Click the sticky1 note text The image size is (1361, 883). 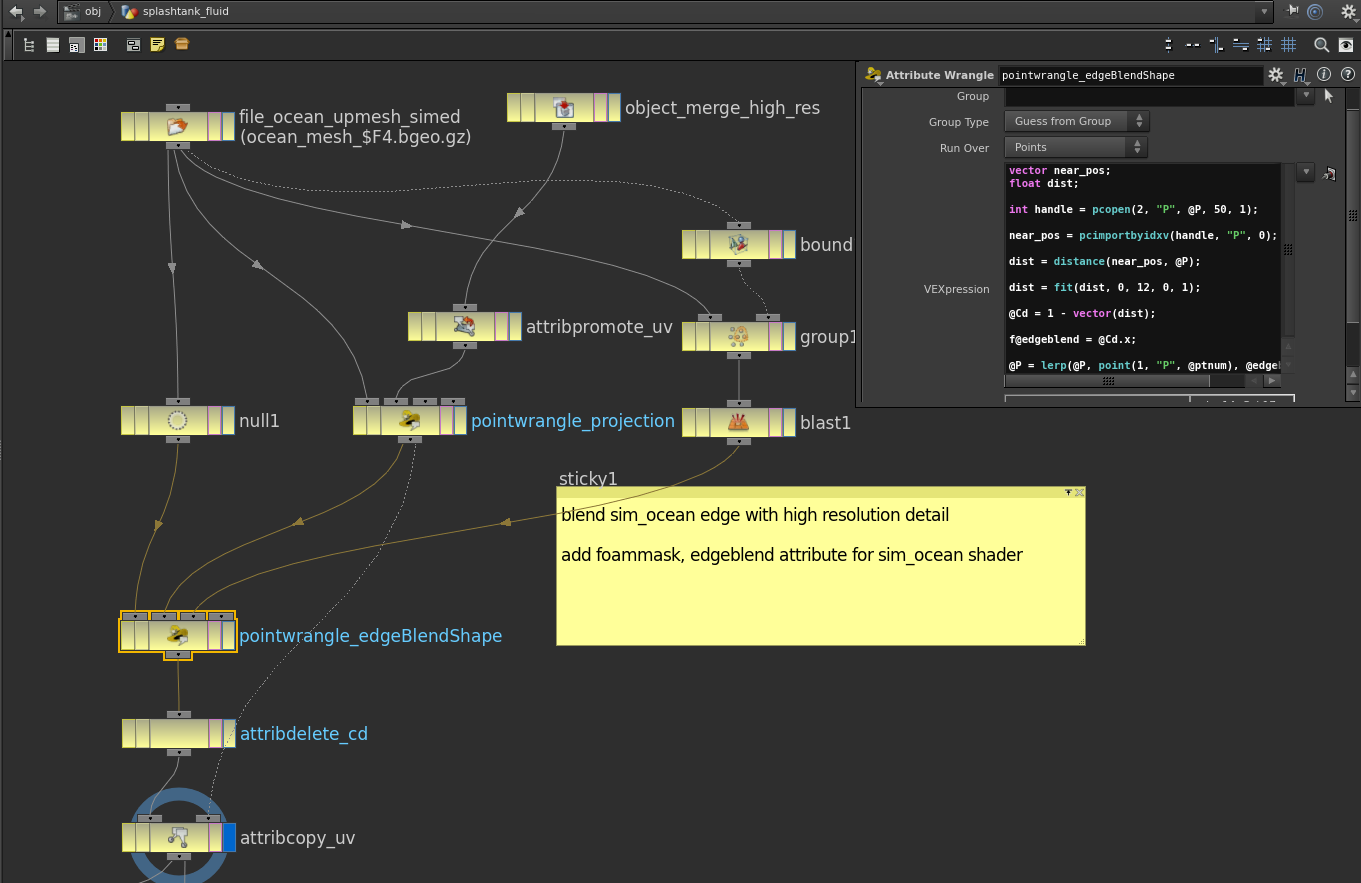(791, 535)
